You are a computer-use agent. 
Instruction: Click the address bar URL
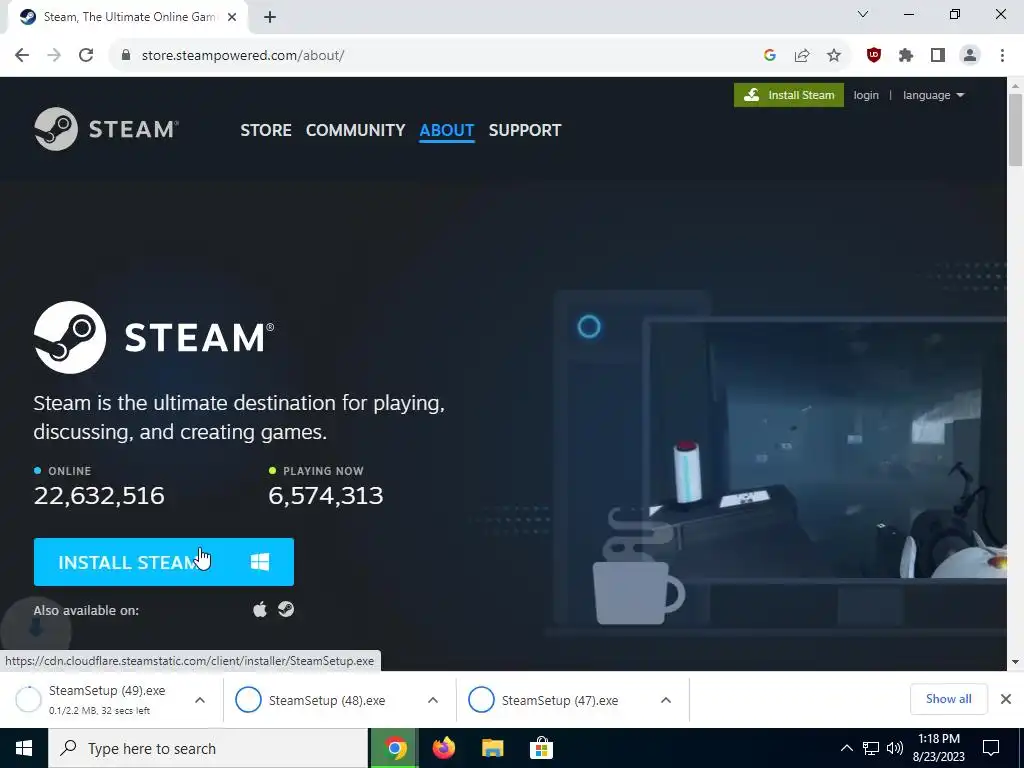(243, 56)
